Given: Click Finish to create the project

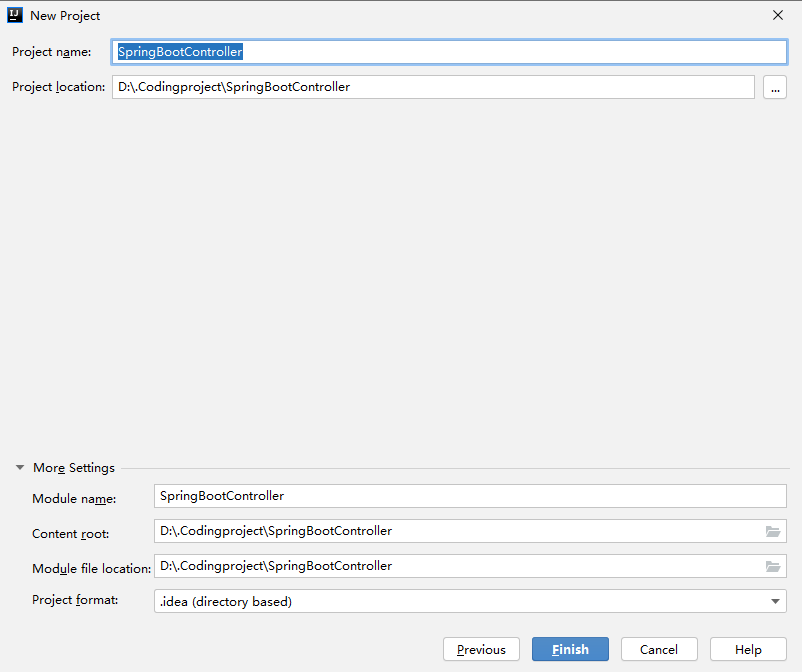Looking at the screenshot, I should (570, 649).
